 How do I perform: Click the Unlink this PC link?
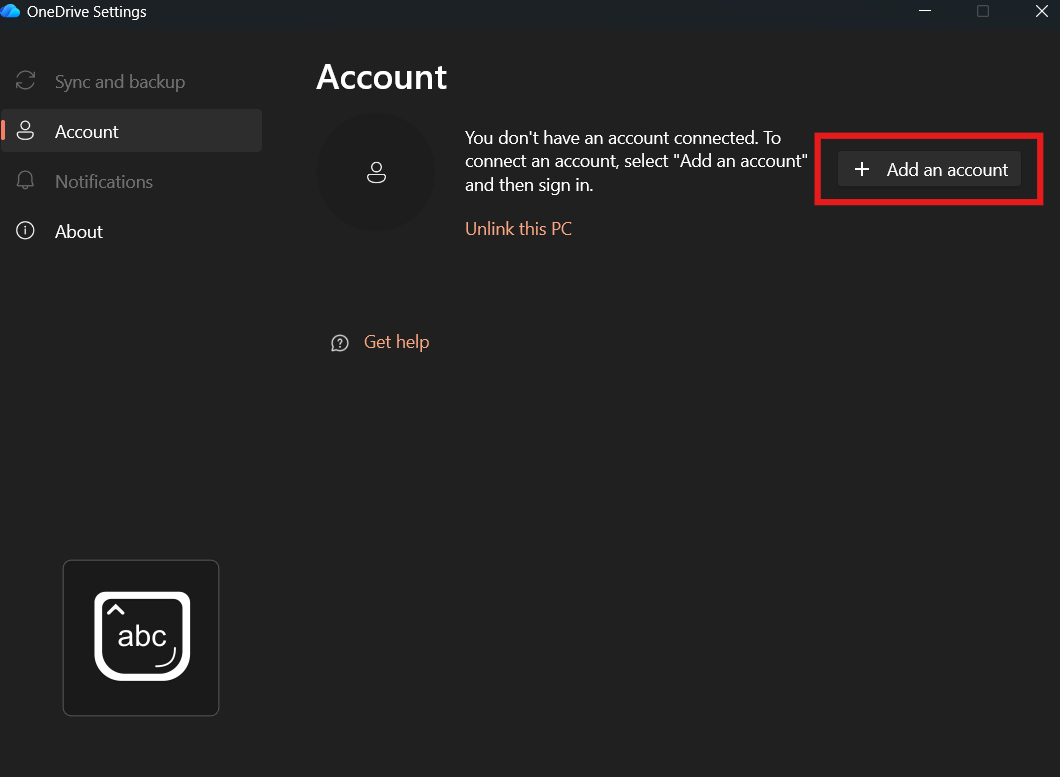coord(519,229)
